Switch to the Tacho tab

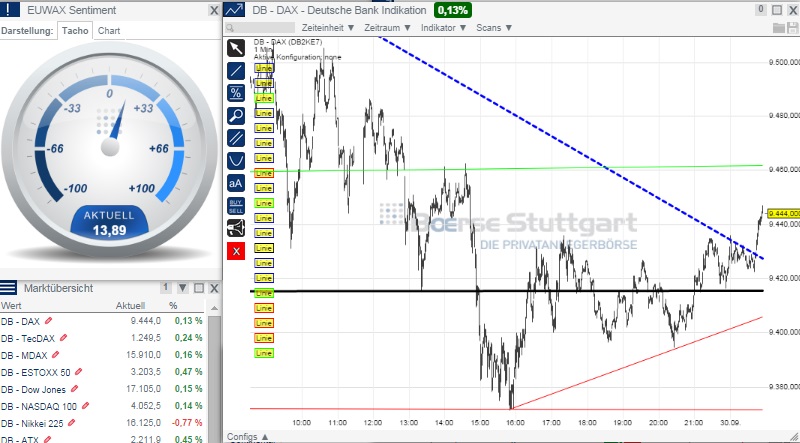pos(75,31)
